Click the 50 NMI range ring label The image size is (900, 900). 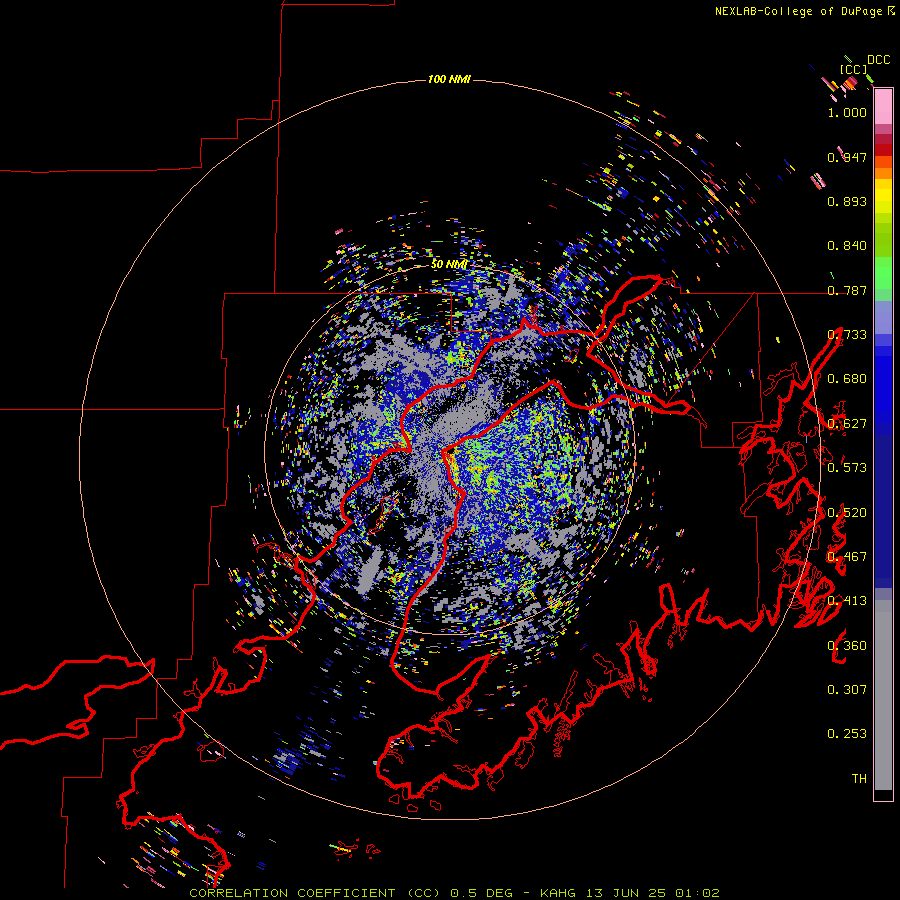point(449,264)
